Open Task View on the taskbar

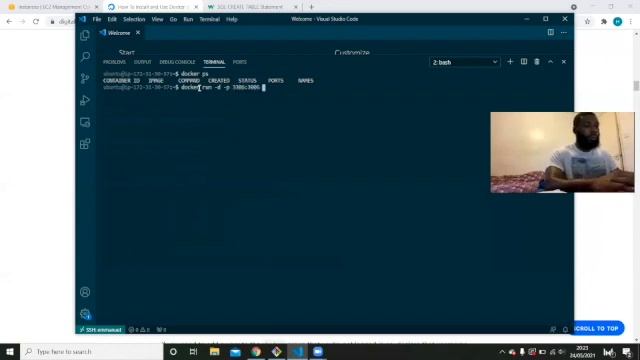(x=193, y=351)
